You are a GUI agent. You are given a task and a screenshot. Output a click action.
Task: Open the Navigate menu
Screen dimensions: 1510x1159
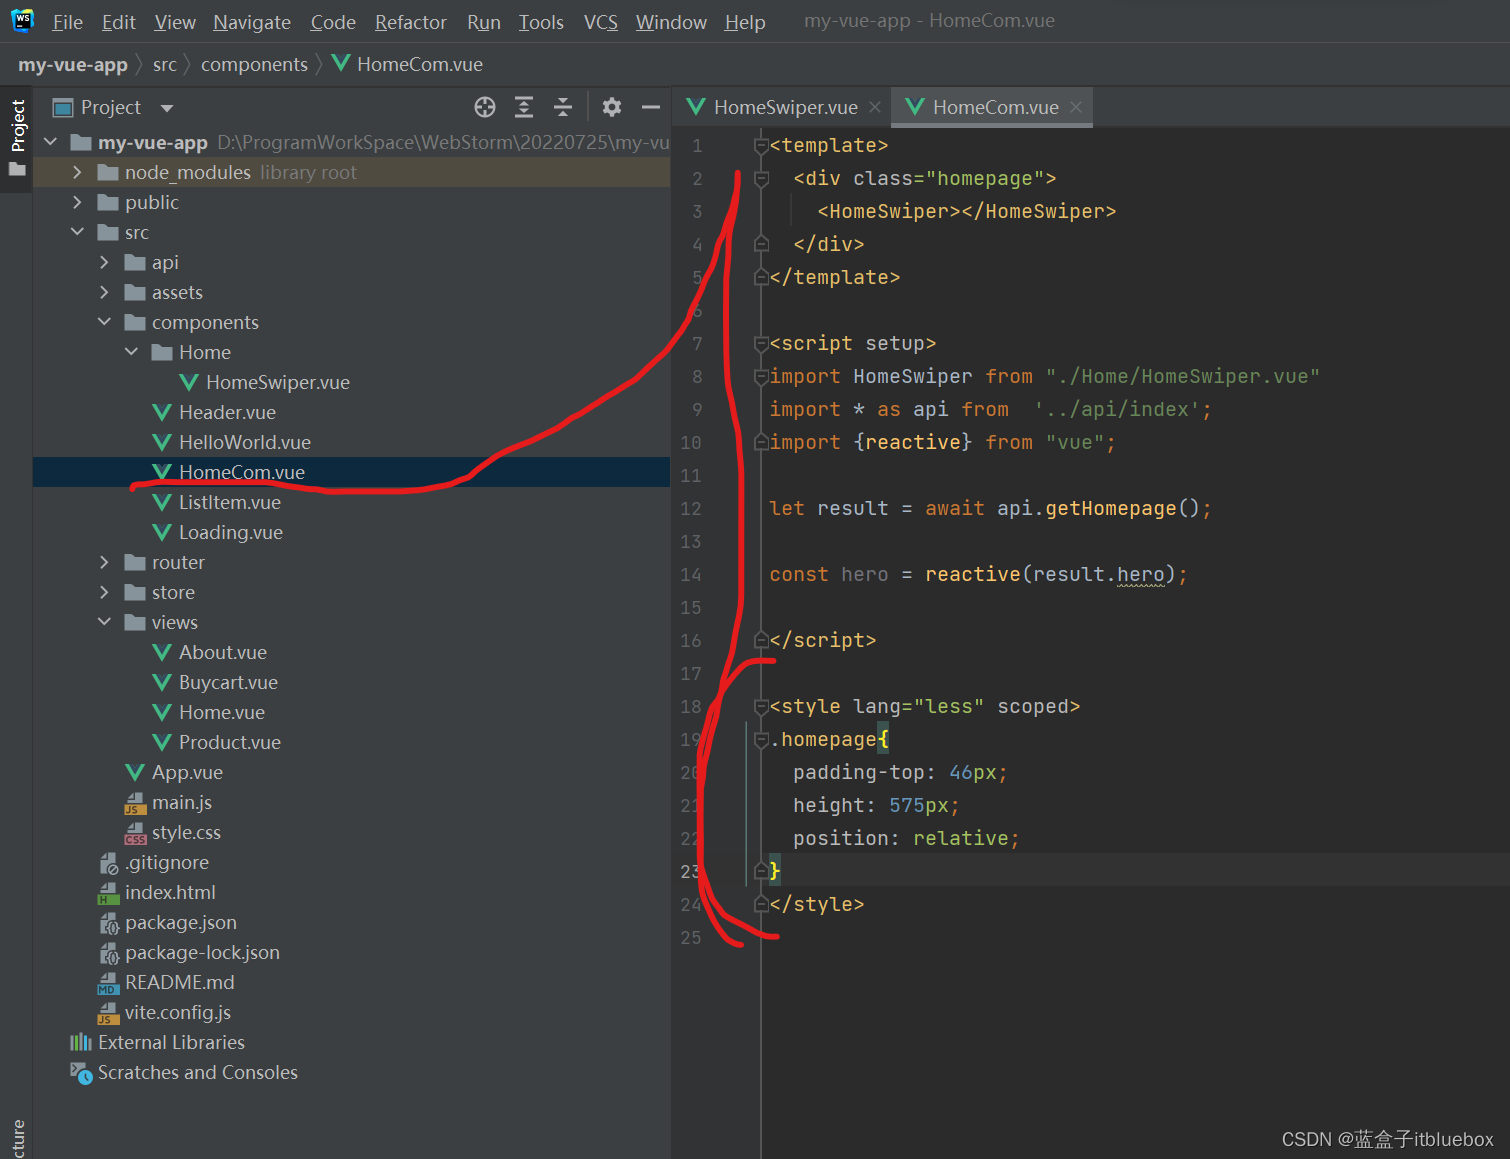[x=252, y=22]
